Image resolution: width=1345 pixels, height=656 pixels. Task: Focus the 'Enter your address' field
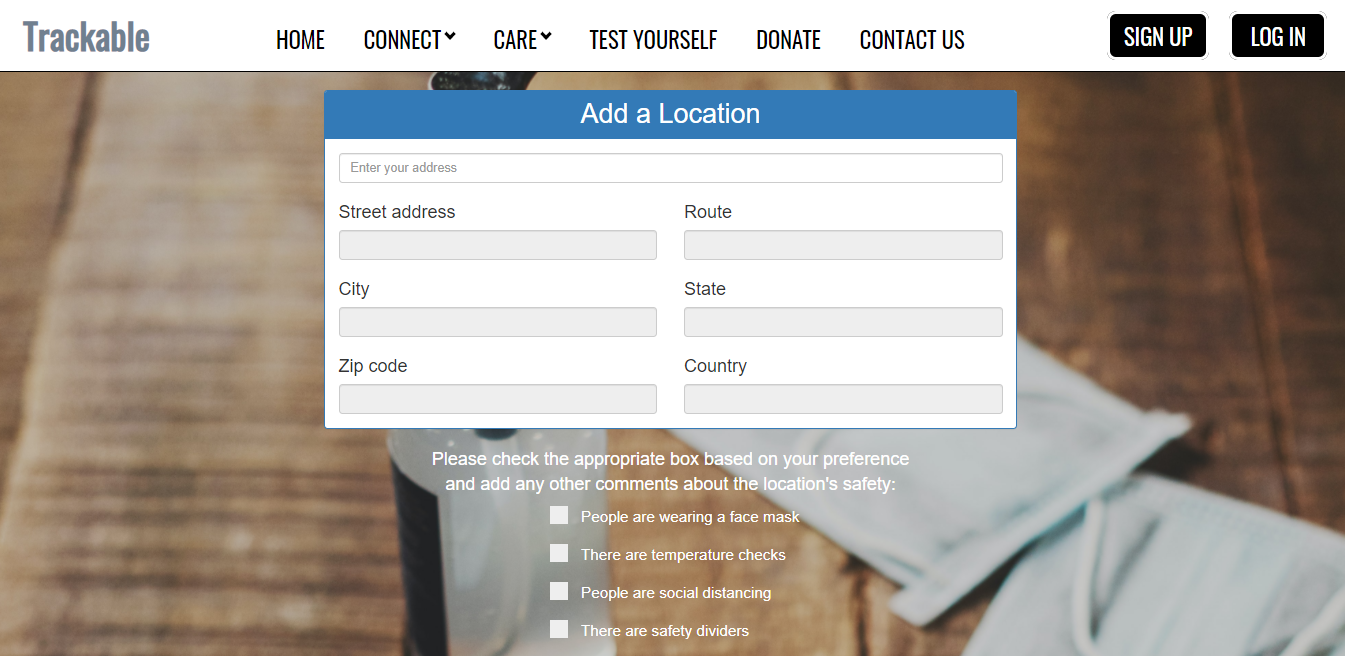tap(671, 168)
